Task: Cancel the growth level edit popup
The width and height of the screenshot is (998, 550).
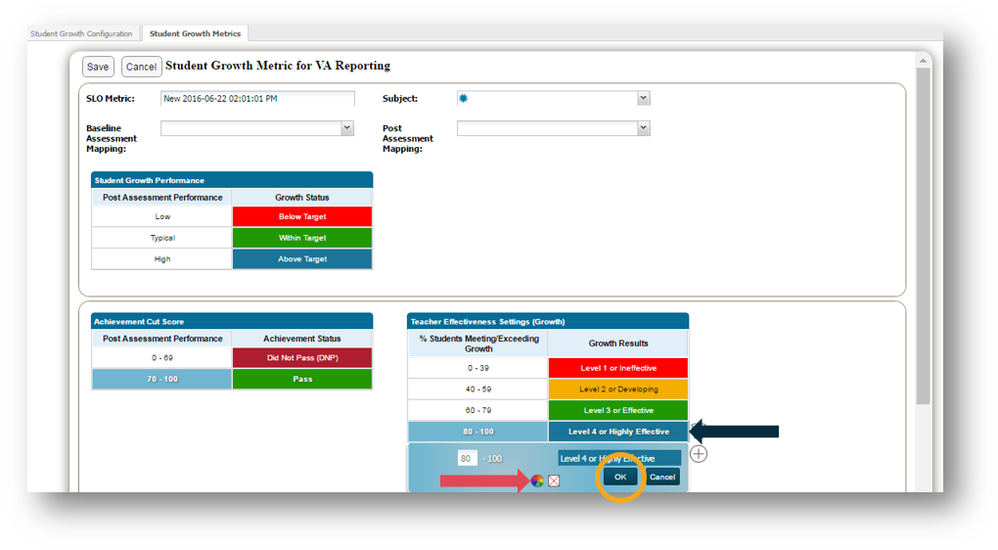Action: click(x=662, y=477)
